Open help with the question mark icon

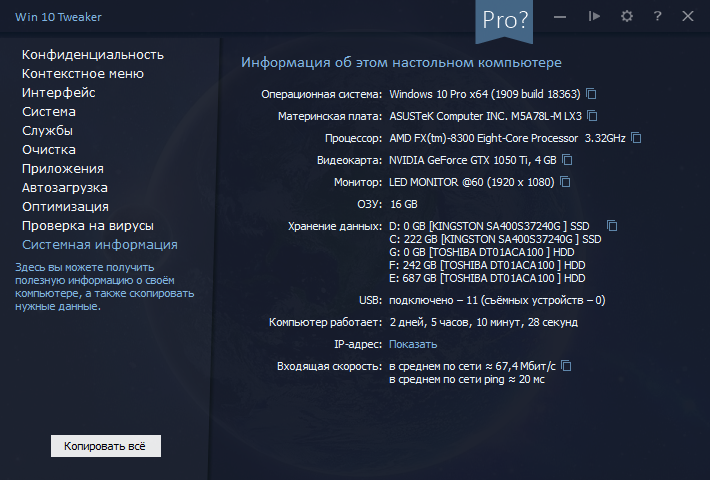(x=657, y=17)
